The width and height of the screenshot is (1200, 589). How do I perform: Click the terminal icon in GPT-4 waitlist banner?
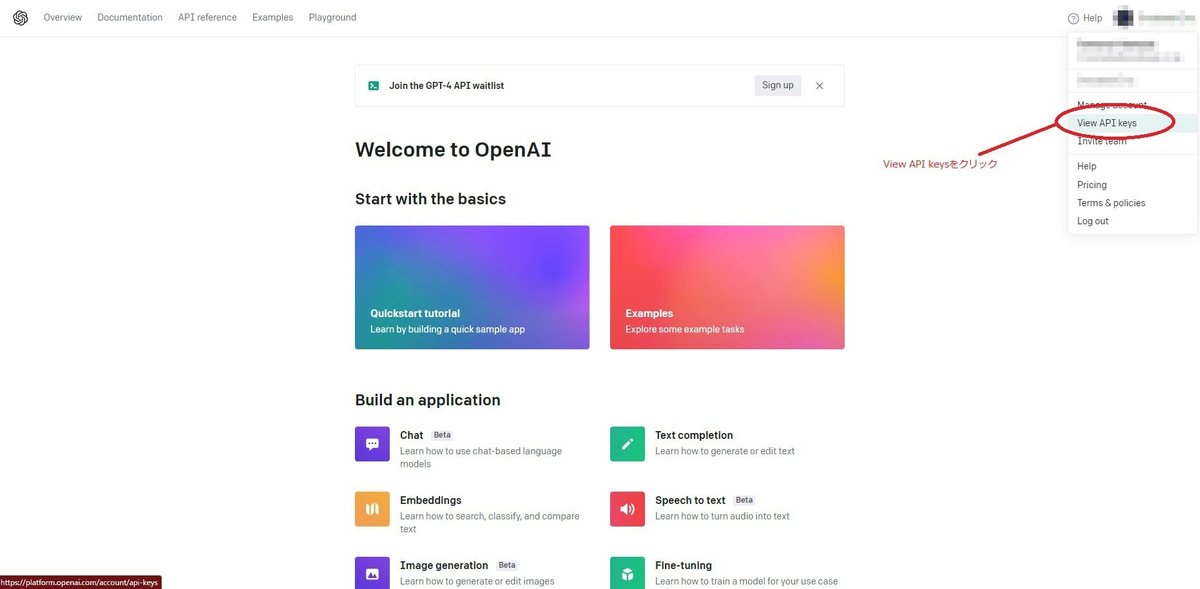373,86
